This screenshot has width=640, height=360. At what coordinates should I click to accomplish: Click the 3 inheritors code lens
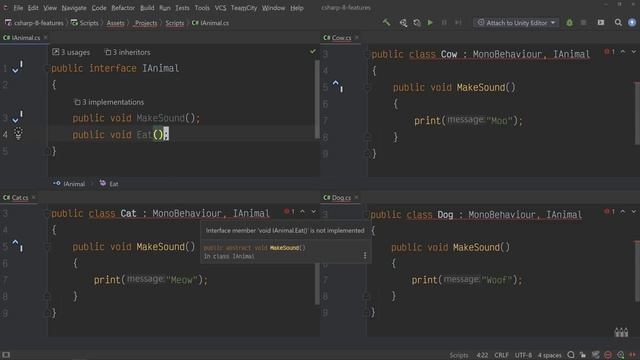click(128, 52)
